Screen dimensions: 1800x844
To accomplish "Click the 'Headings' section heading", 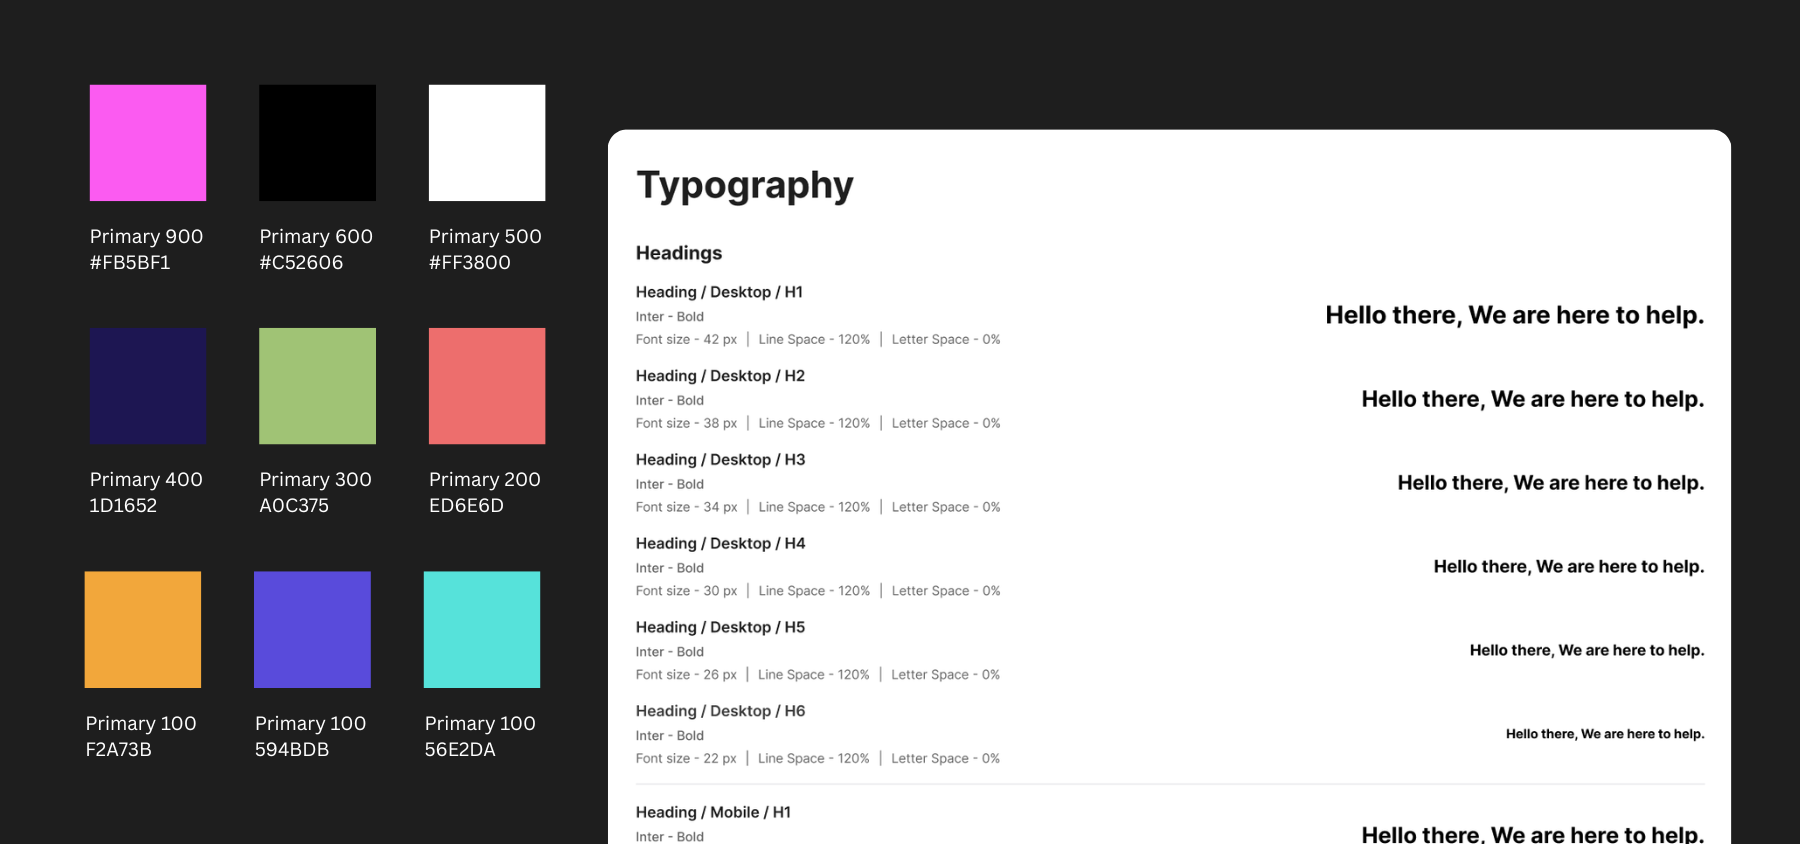I will coord(679,253).
